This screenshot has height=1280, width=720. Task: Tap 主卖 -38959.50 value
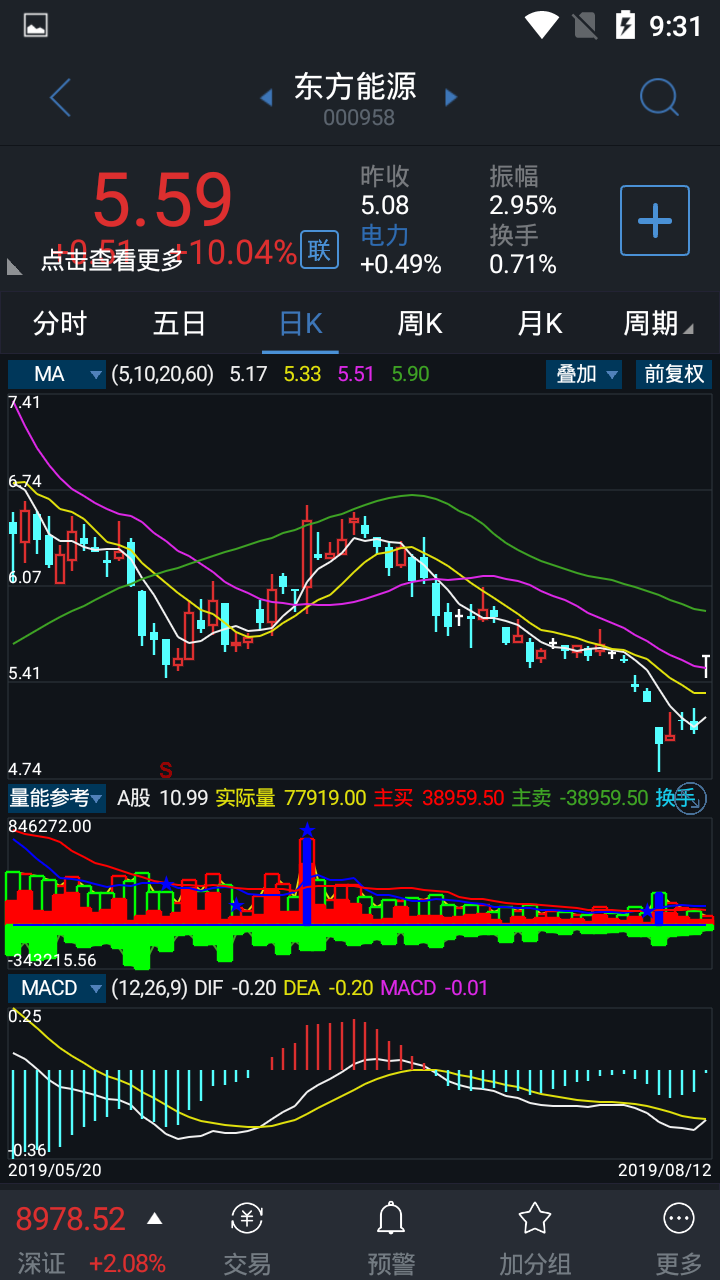(603, 798)
